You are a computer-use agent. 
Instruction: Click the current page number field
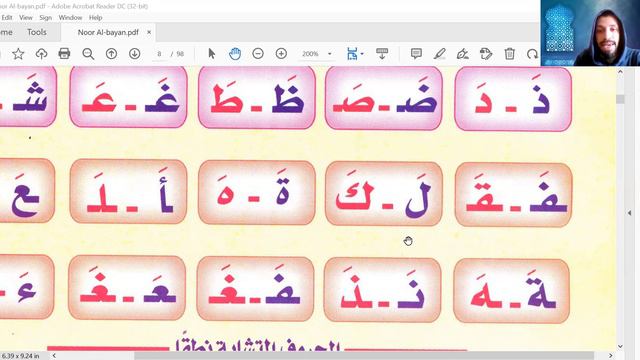160,54
